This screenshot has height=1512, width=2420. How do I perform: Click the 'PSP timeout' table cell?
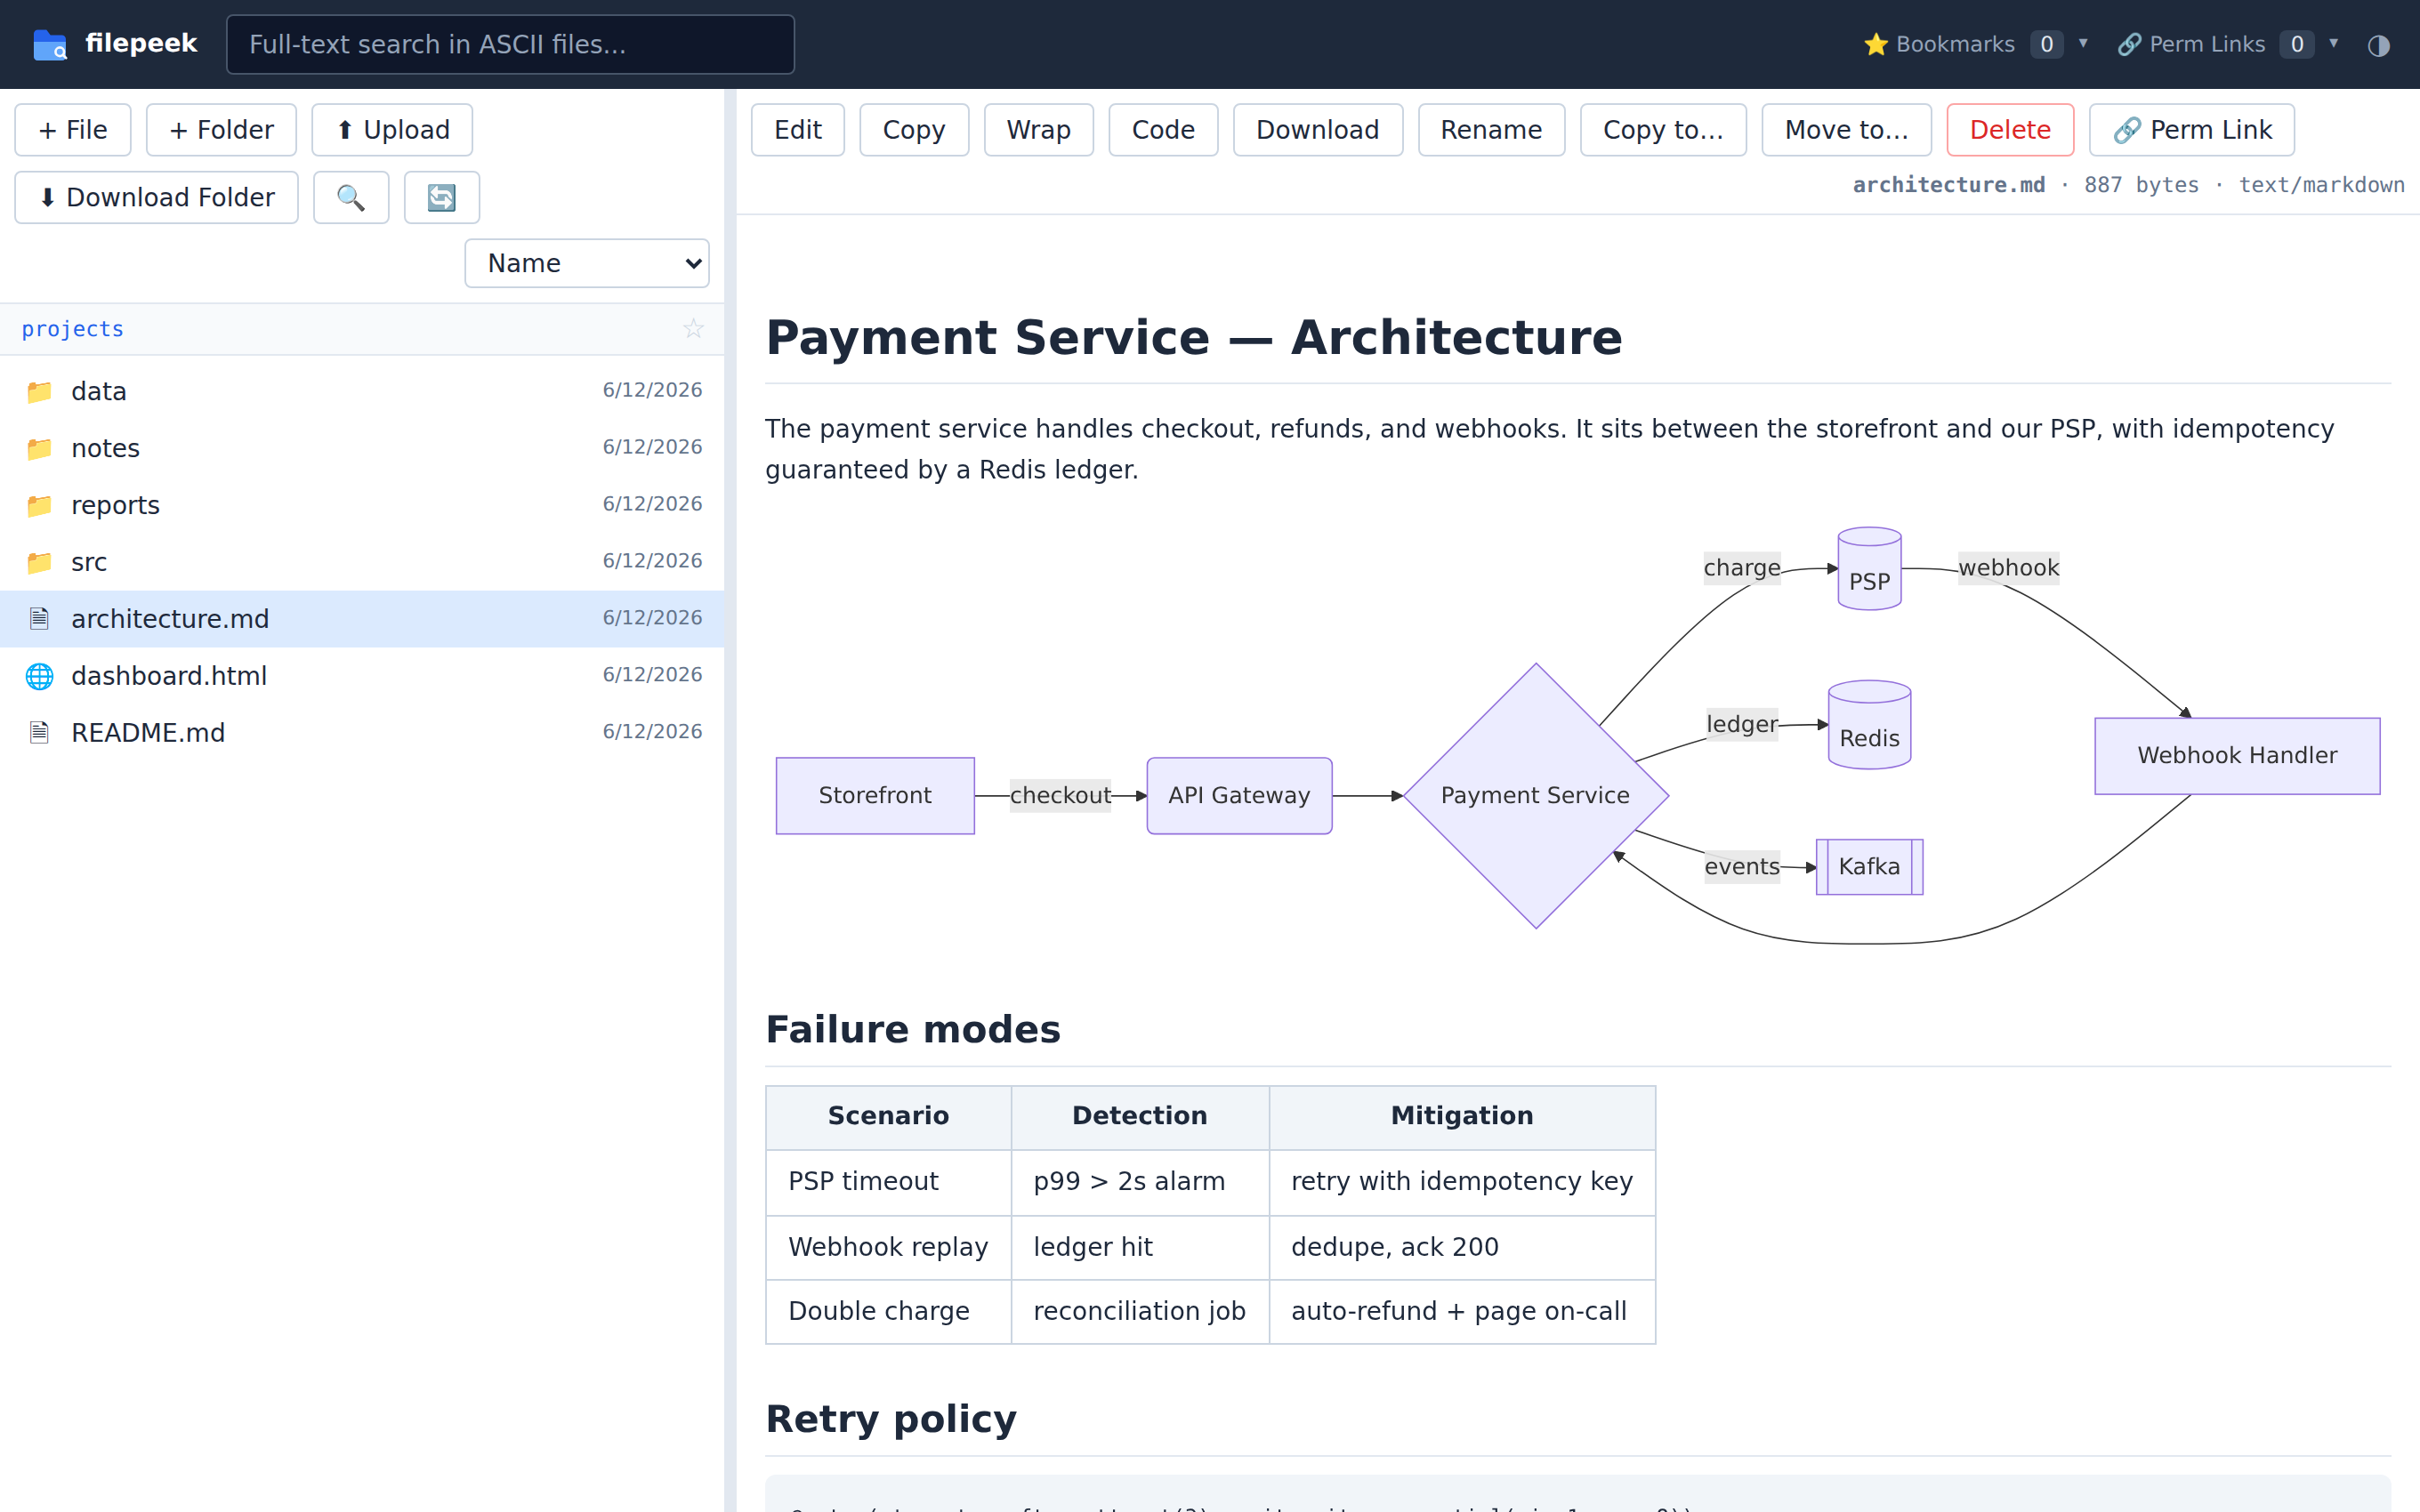click(x=888, y=1182)
